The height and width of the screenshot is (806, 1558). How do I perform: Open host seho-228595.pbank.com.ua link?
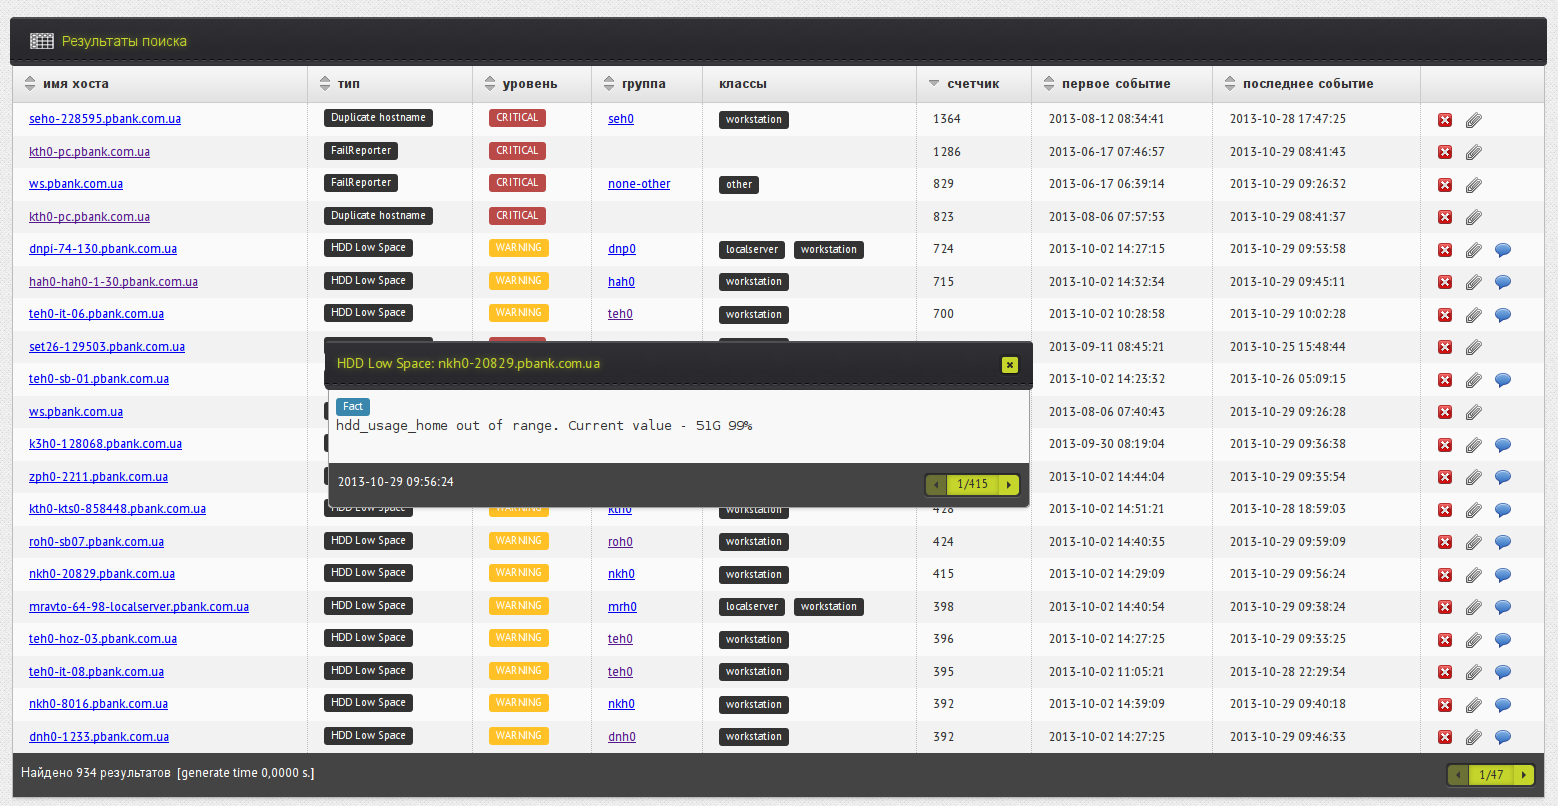[x=105, y=119]
